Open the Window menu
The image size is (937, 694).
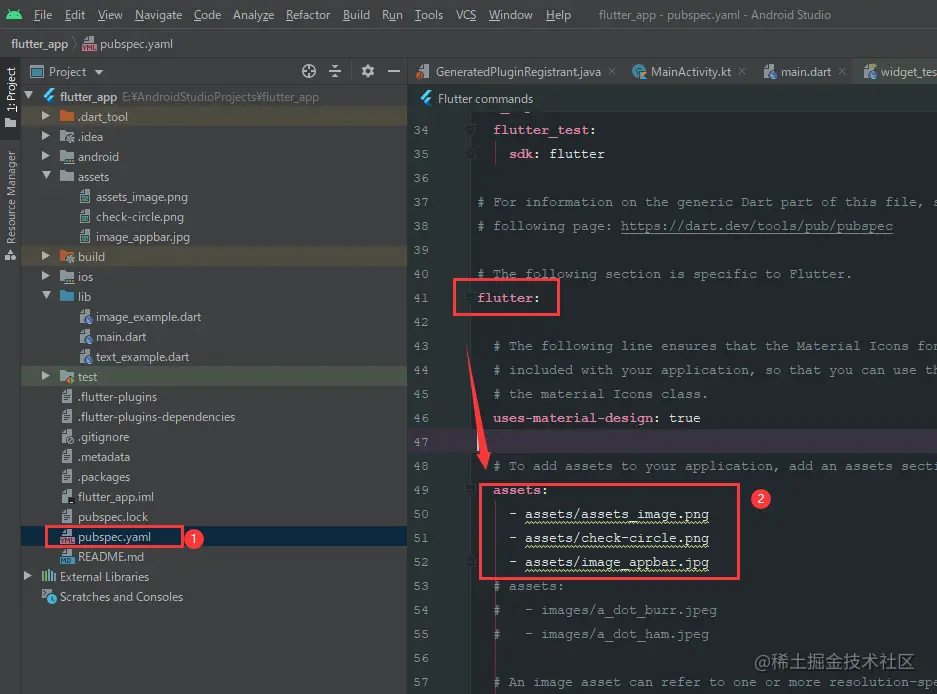coord(510,15)
